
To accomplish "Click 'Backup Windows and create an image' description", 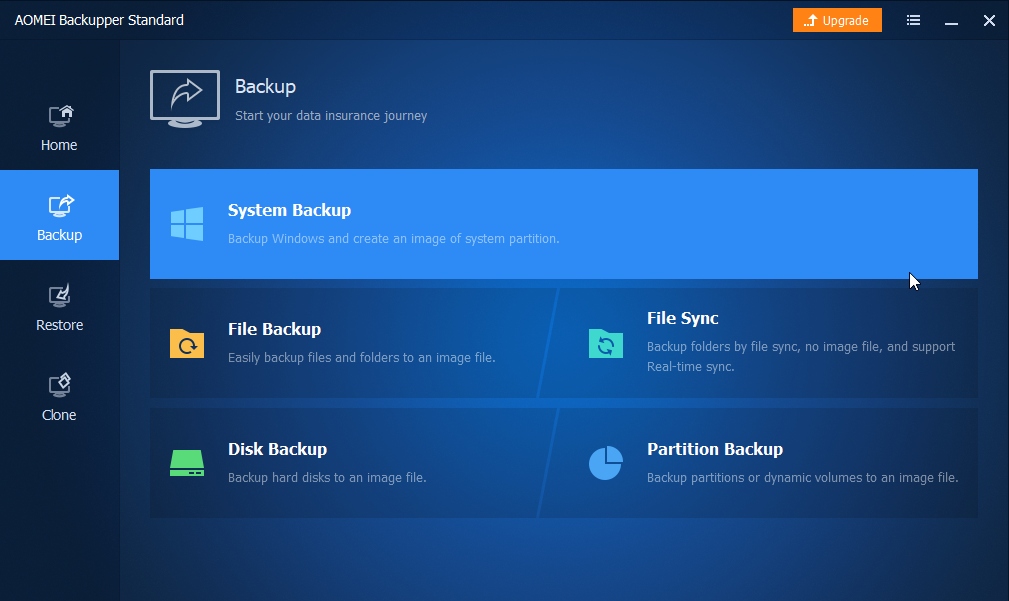I will click(394, 239).
